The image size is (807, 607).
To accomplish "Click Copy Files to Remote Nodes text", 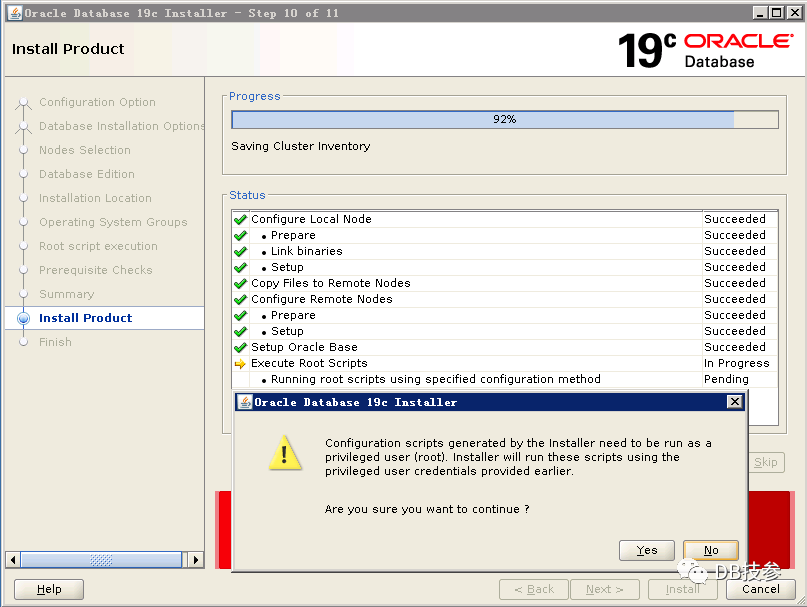I will coord(331,283).
